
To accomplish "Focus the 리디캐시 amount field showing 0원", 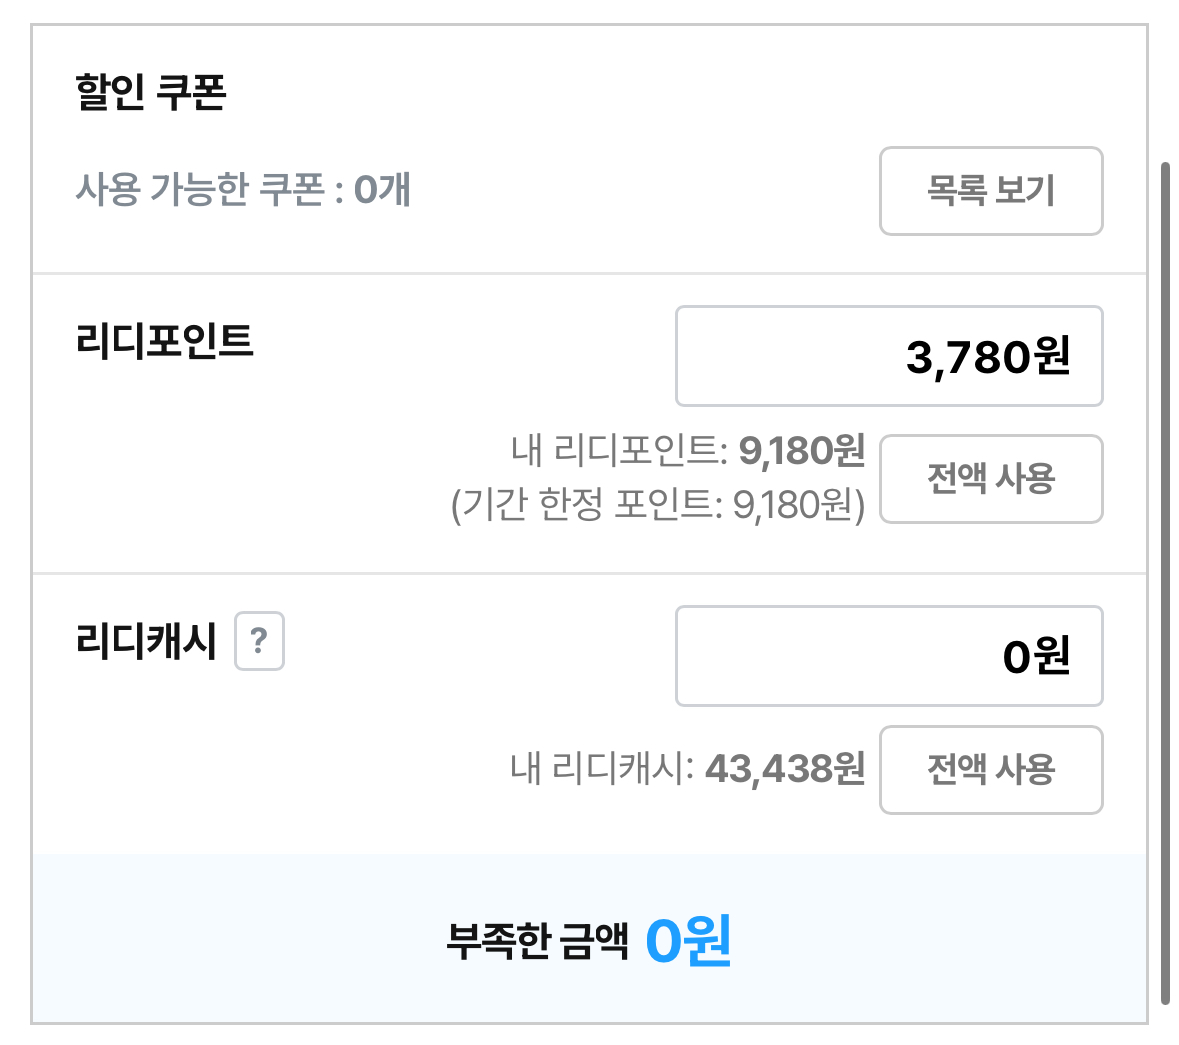I will (888, 656).
